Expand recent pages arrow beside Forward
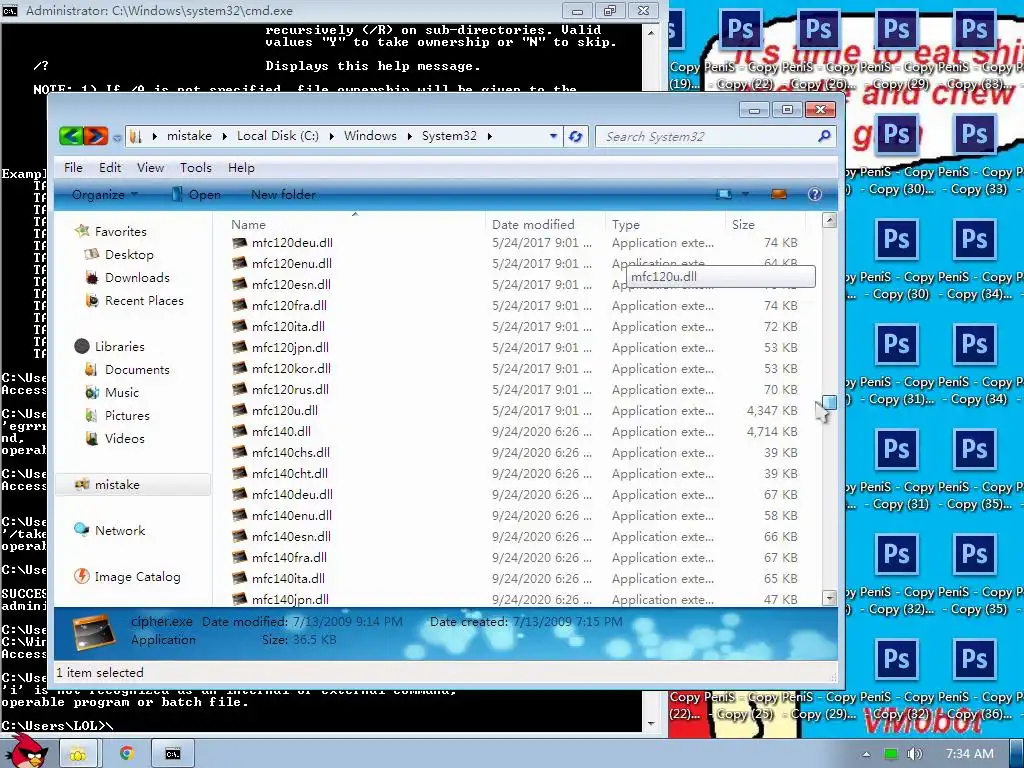The image size is (1024, 768). click(116, 138)
